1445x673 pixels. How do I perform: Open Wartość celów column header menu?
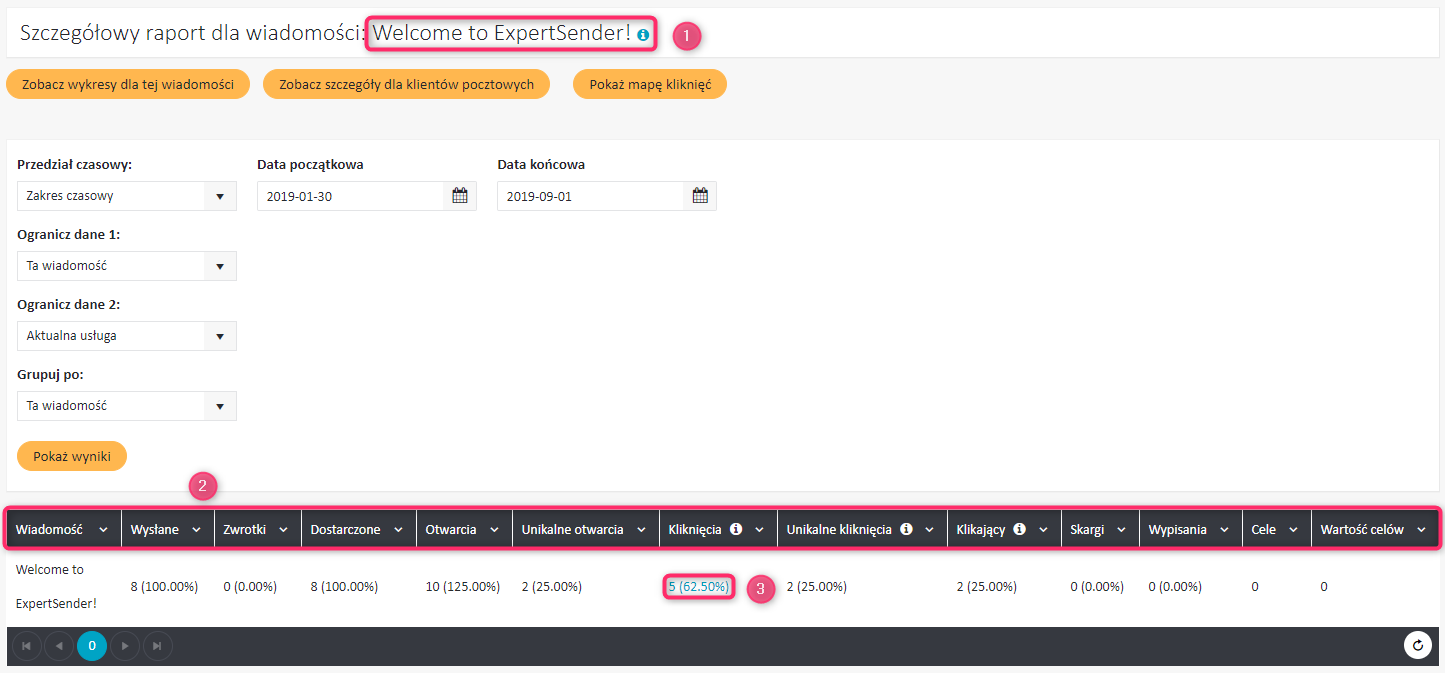1421,530
